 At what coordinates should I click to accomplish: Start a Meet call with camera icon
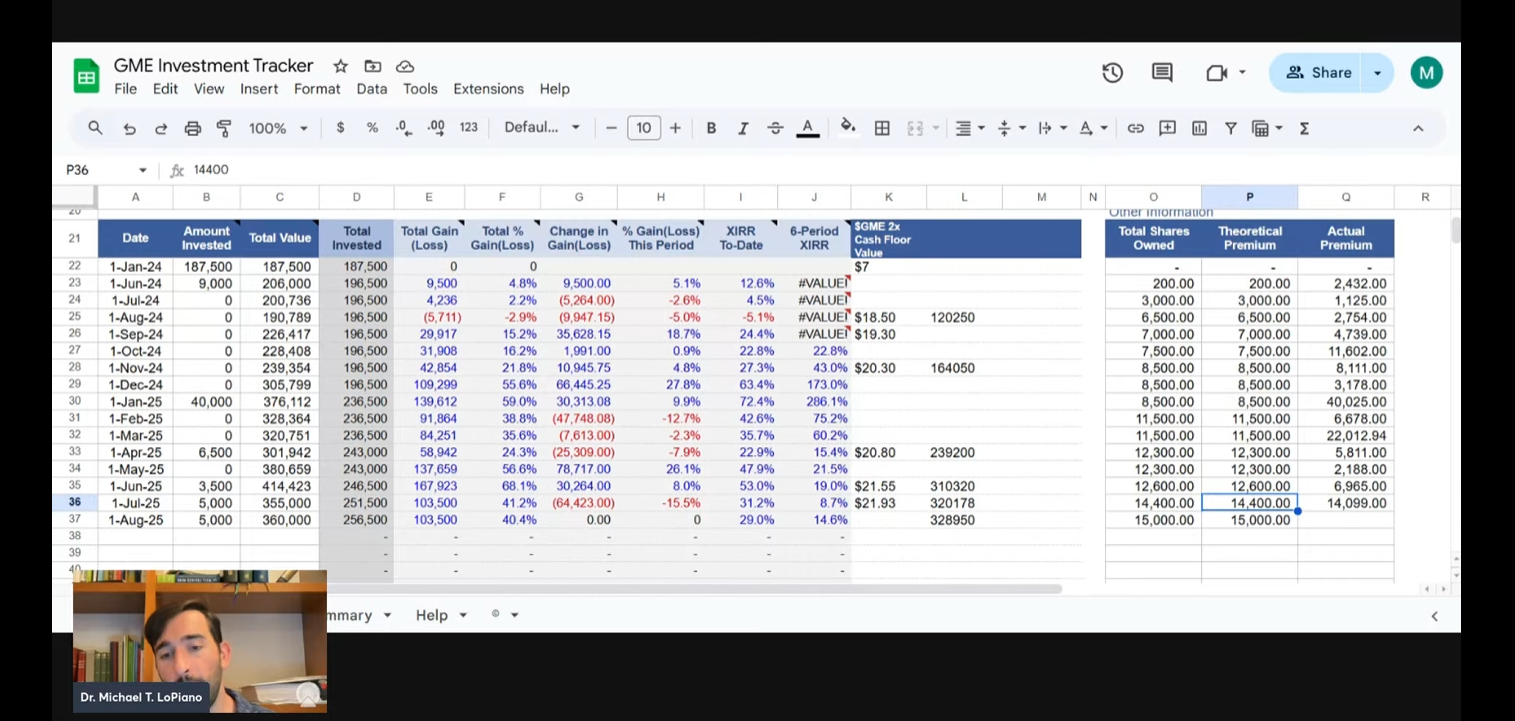[x=1216, y=73]
